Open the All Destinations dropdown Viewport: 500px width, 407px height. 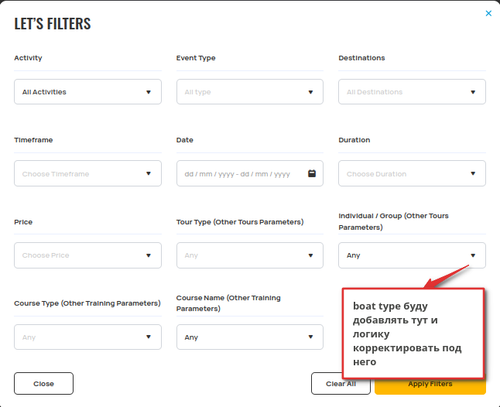point(412,92)
